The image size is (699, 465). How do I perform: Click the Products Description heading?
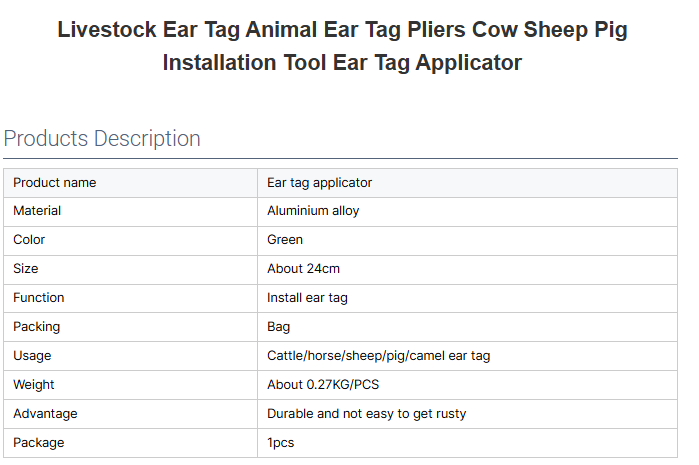click(102, 138)
